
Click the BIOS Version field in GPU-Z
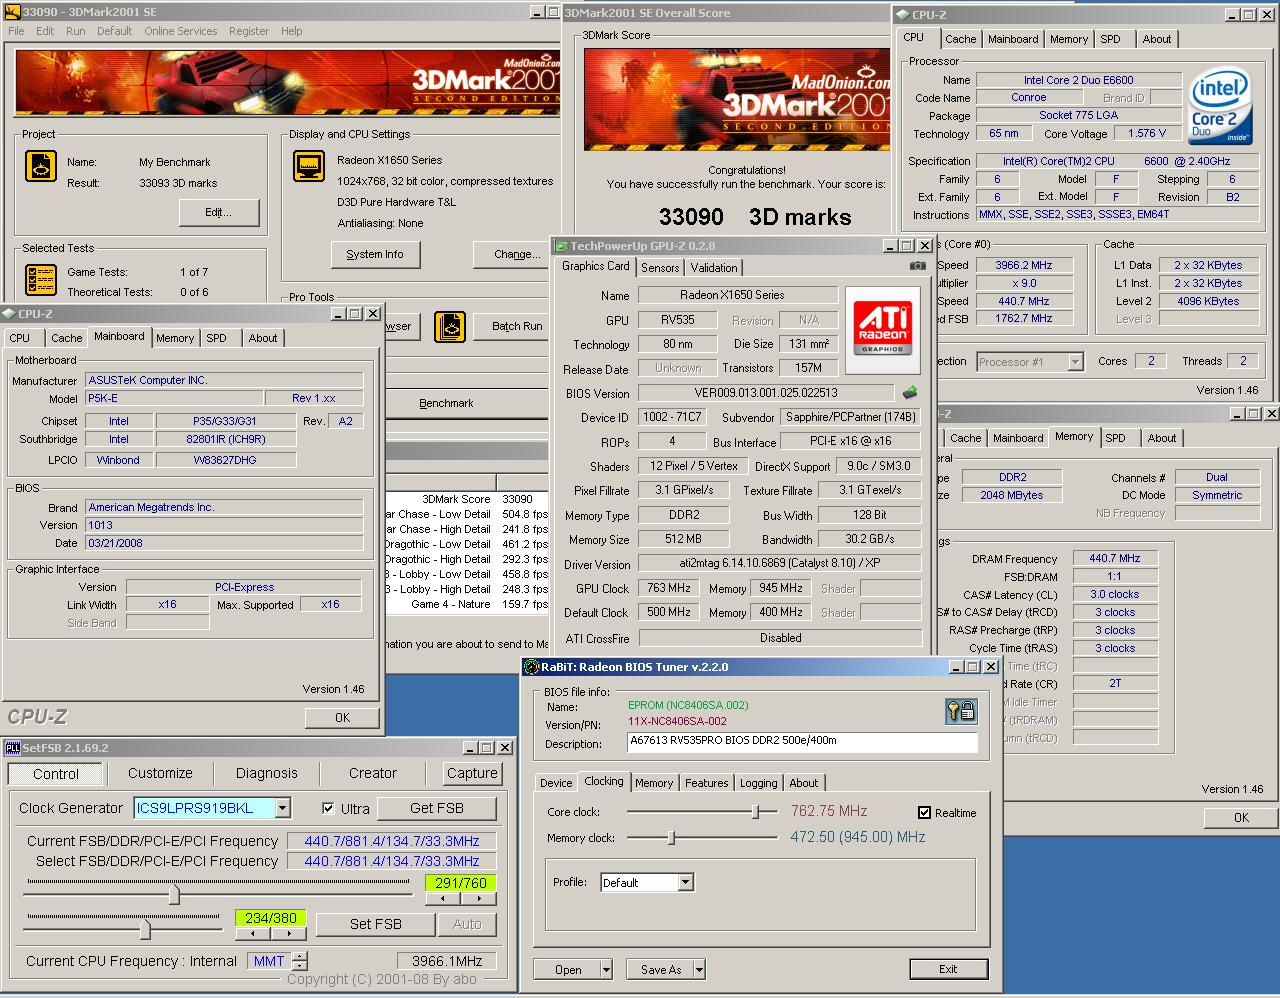click(x=766, y=393)
